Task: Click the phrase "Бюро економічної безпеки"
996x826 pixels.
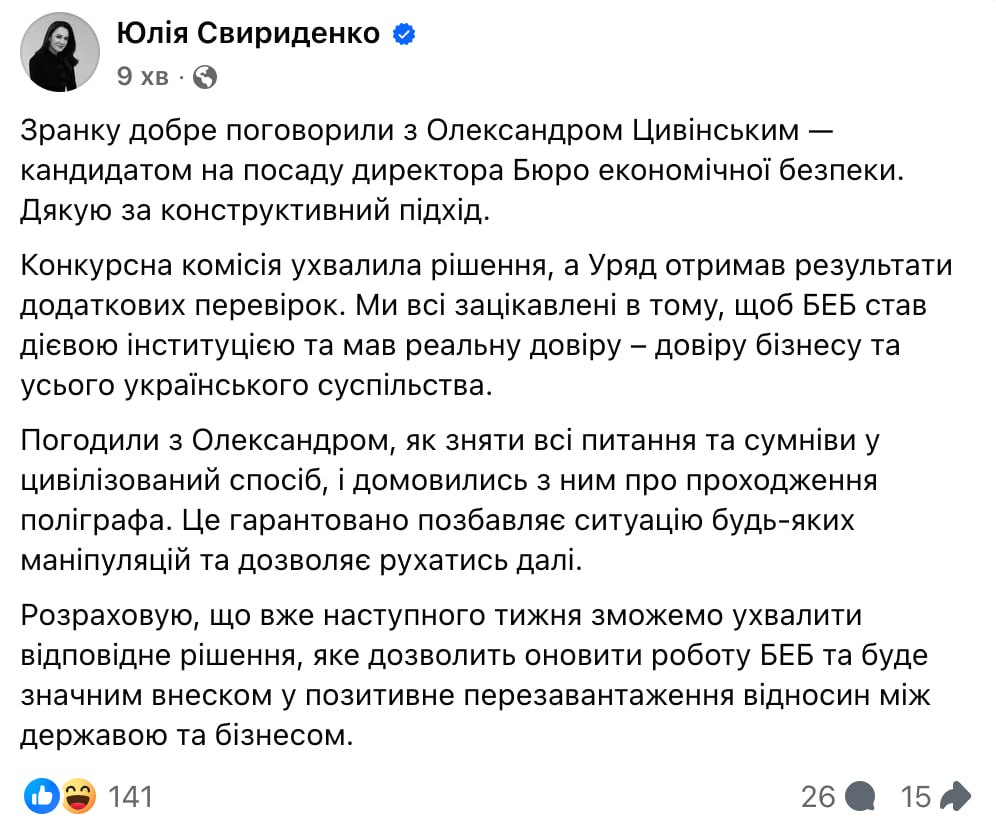Action: pos(734,170)
